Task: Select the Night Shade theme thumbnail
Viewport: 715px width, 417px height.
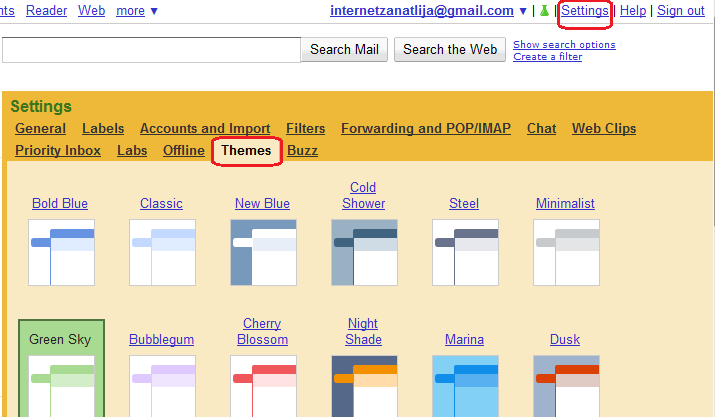Action: [x=364, y=386]
